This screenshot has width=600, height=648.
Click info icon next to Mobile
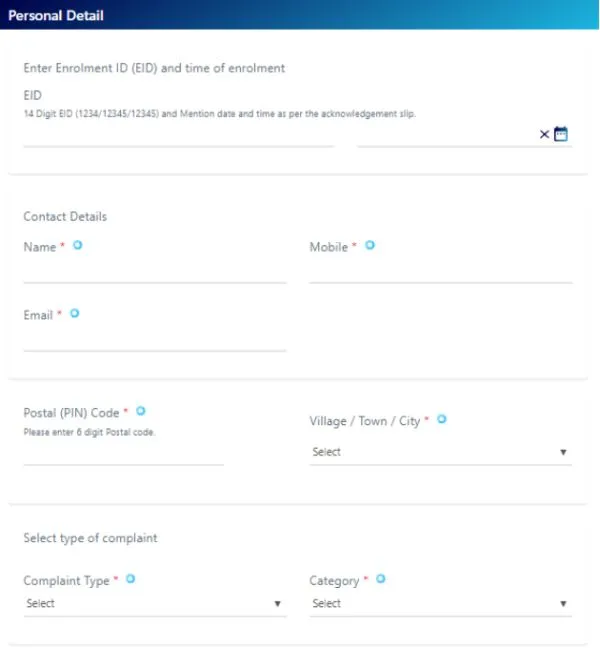click(x=369, y=245)
